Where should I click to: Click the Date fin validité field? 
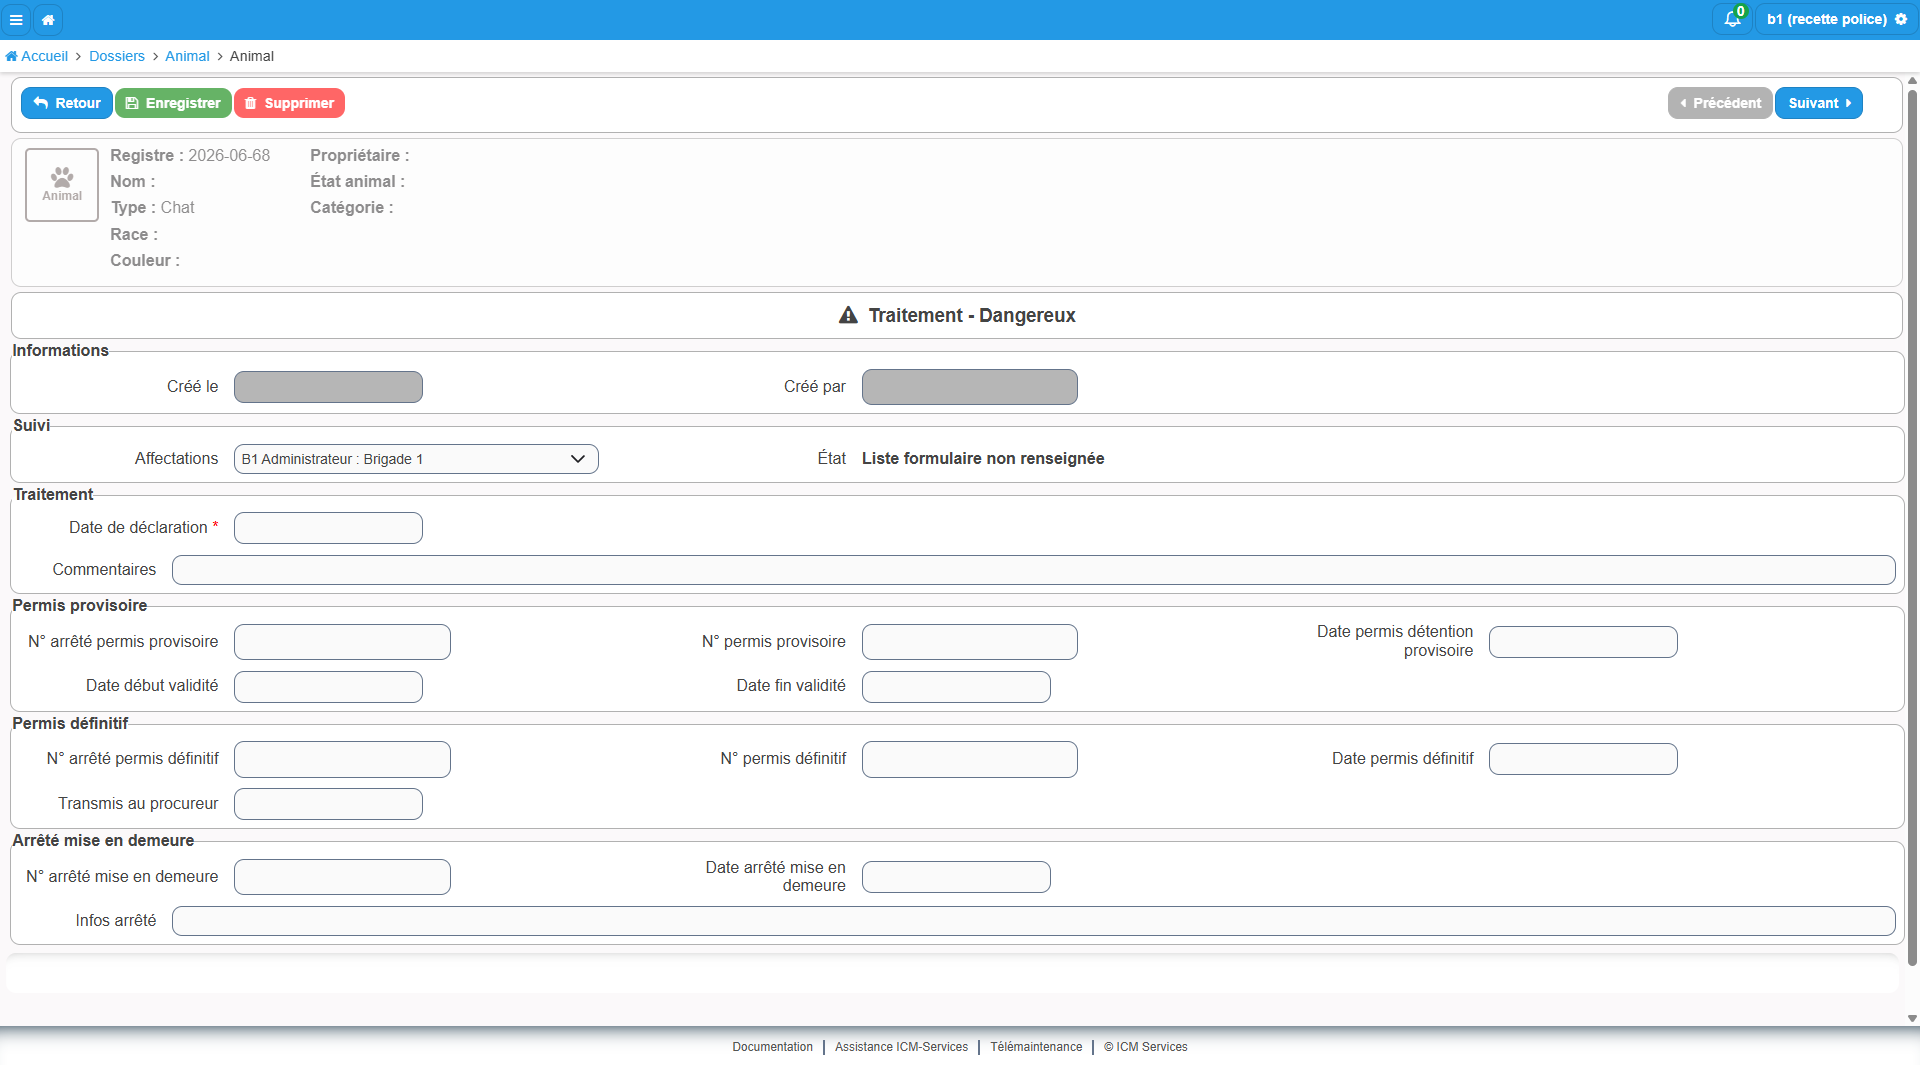(956, 687)
